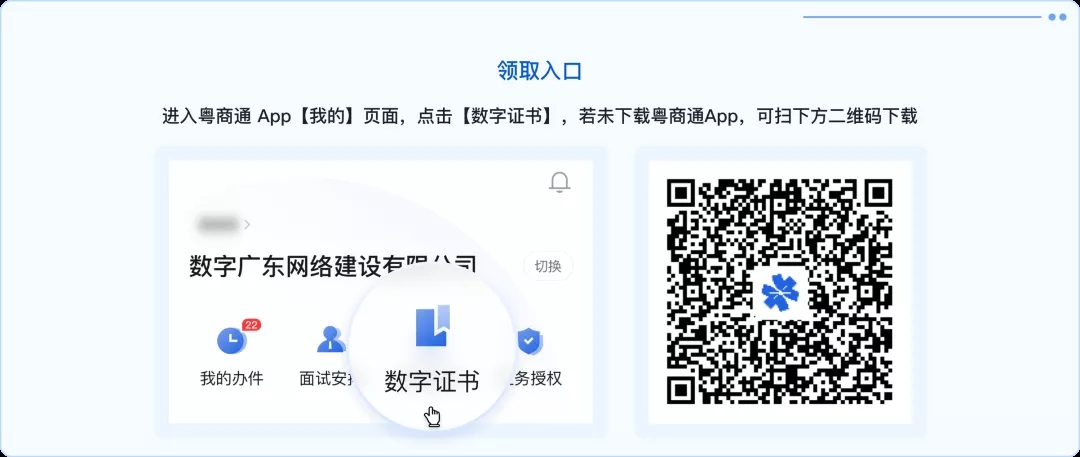Click the hand cursor pointer icon
The width and height of the screenshot is (1080, 457).
[433, 417]
